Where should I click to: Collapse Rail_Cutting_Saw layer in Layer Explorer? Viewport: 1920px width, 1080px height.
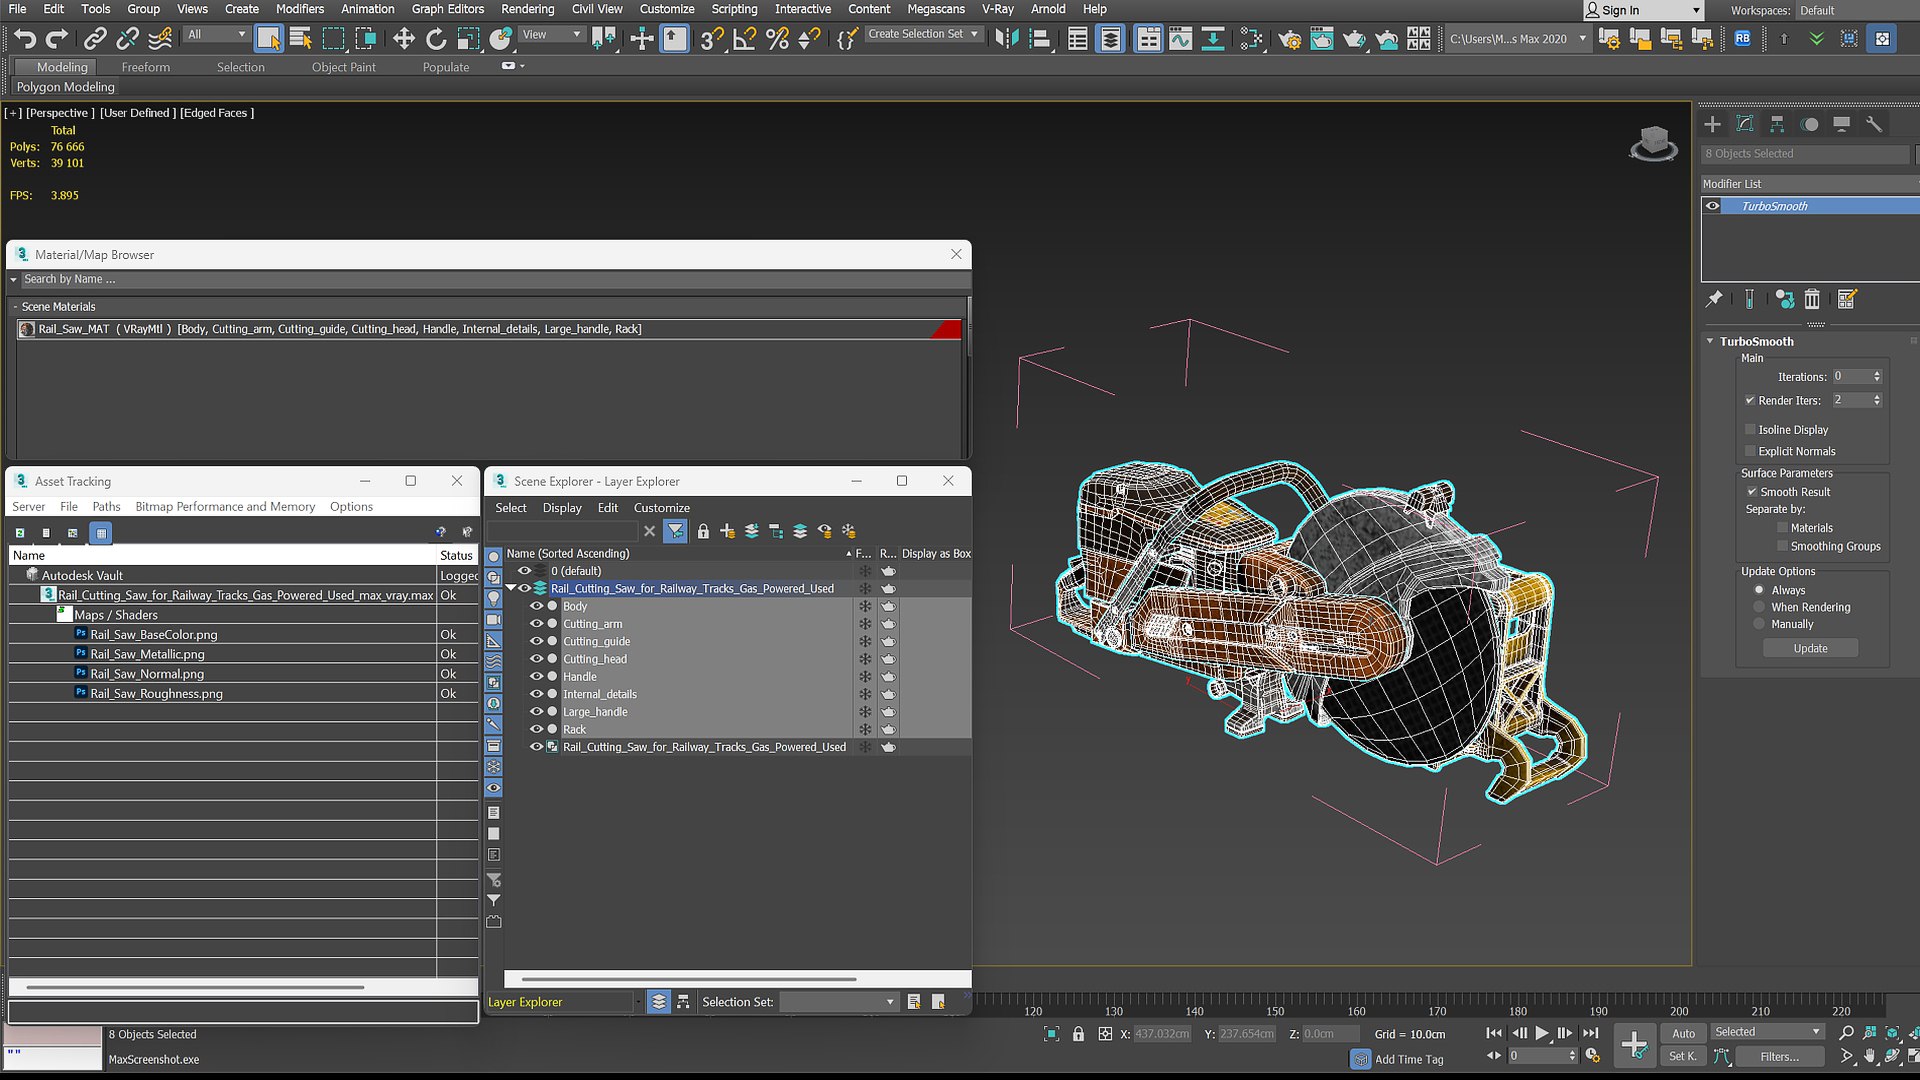click(511, 588)
